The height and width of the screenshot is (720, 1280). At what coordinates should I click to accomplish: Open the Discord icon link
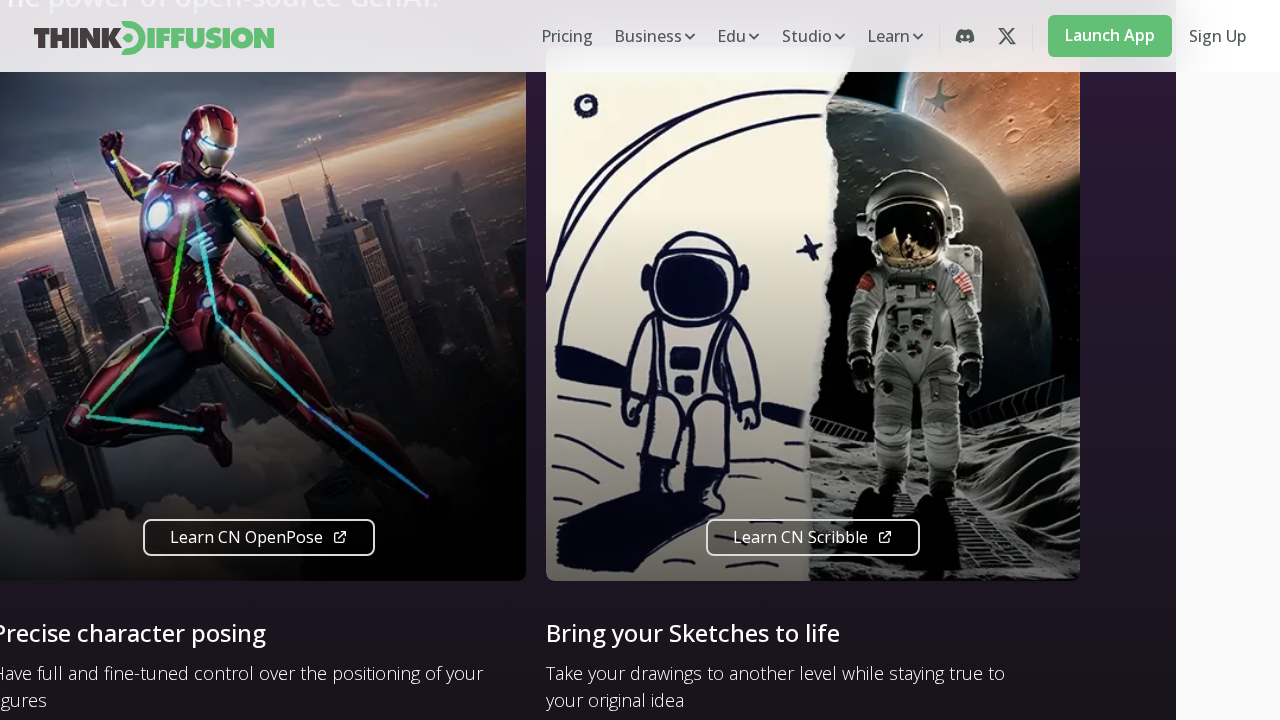[965, 36]
